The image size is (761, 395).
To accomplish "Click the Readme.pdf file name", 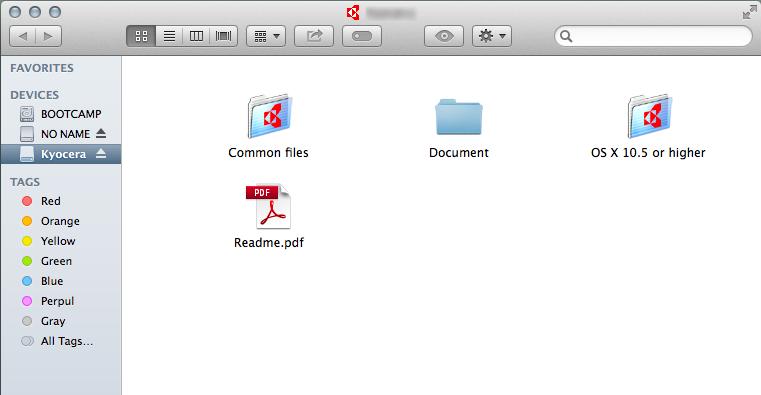I will [269, 242].
